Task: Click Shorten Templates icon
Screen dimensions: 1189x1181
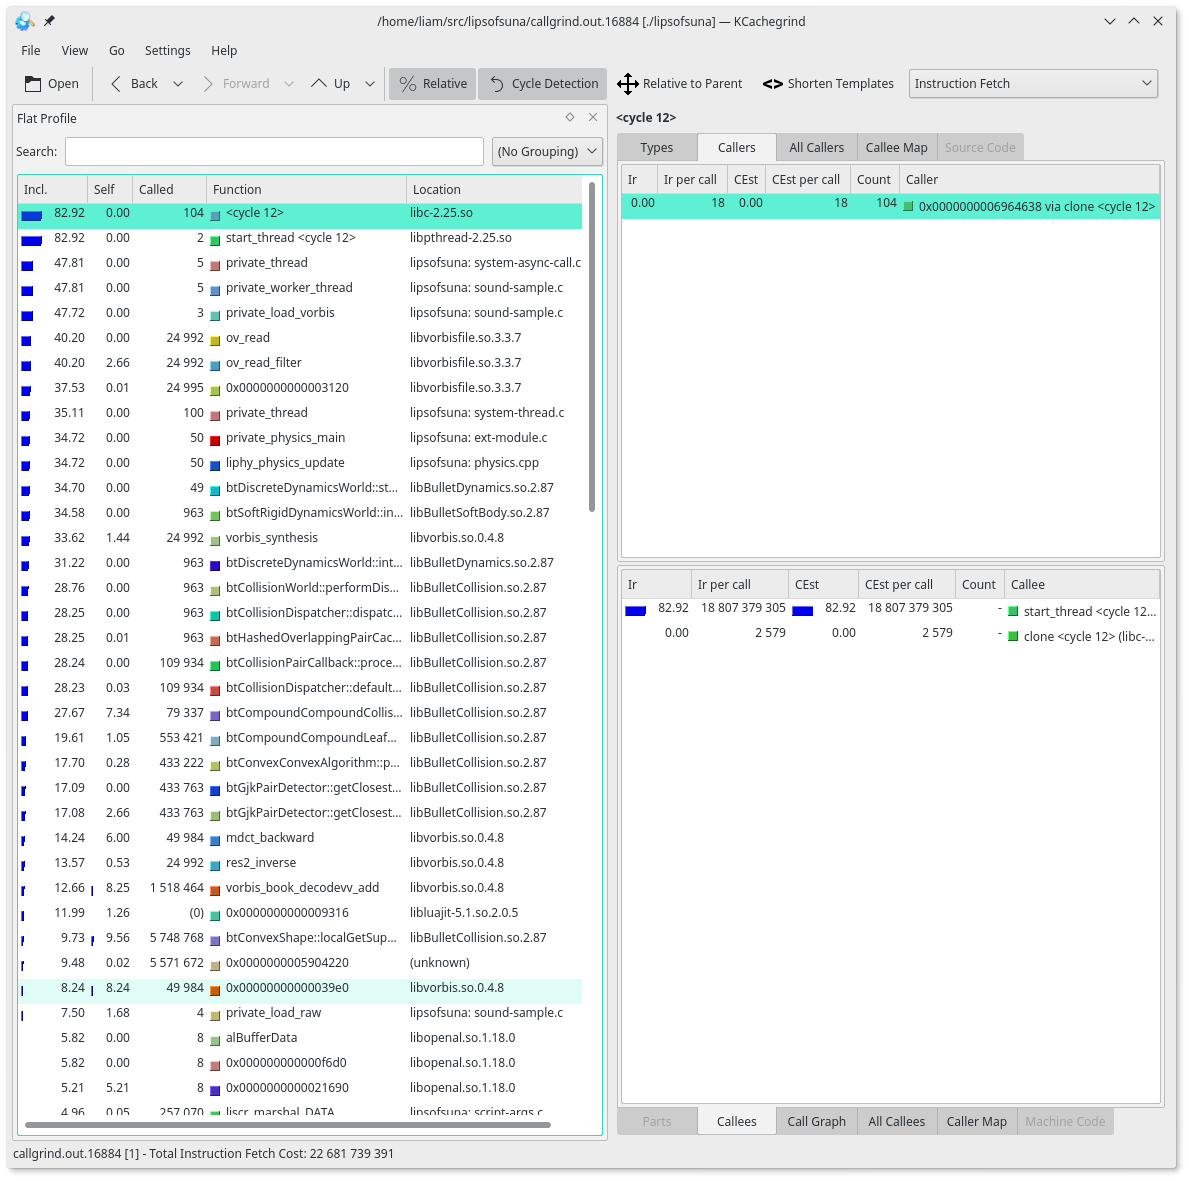Action: tap(772, 84)
